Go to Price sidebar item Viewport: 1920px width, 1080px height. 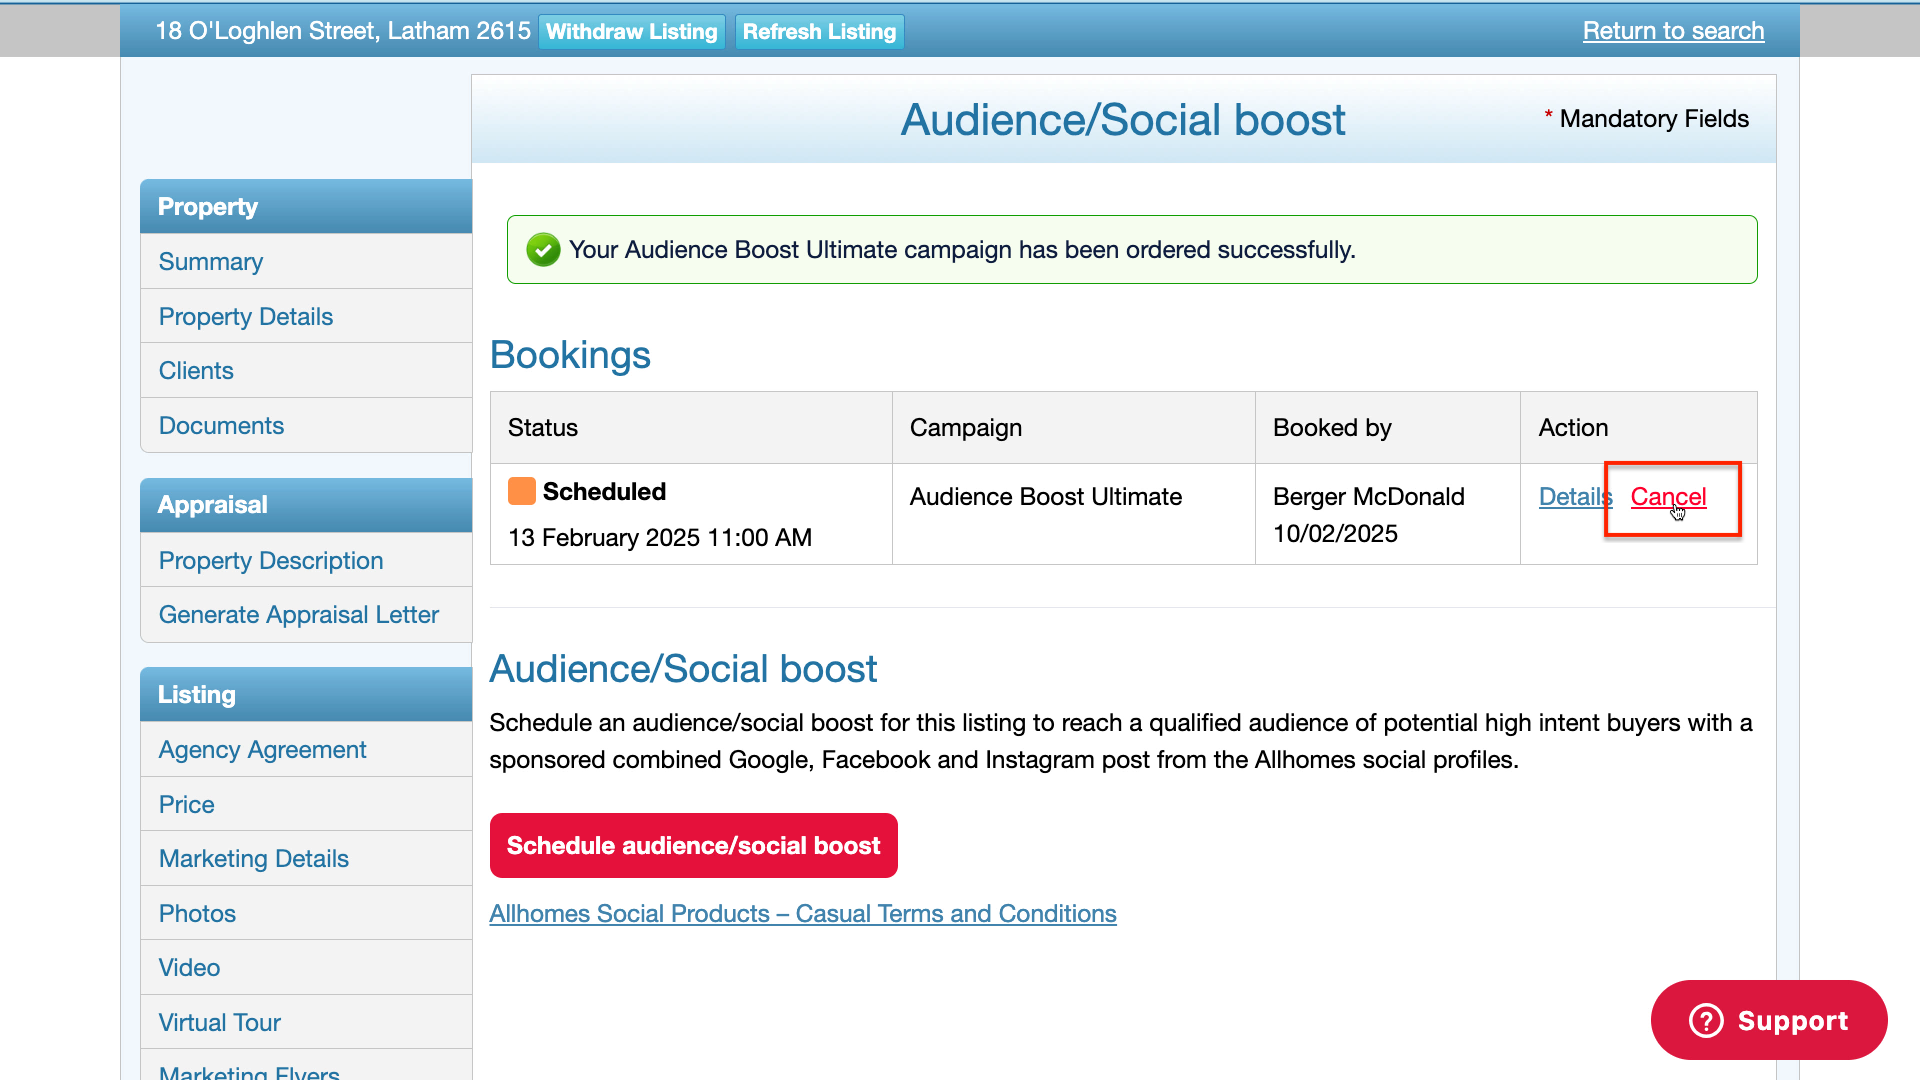pos(306,805)
